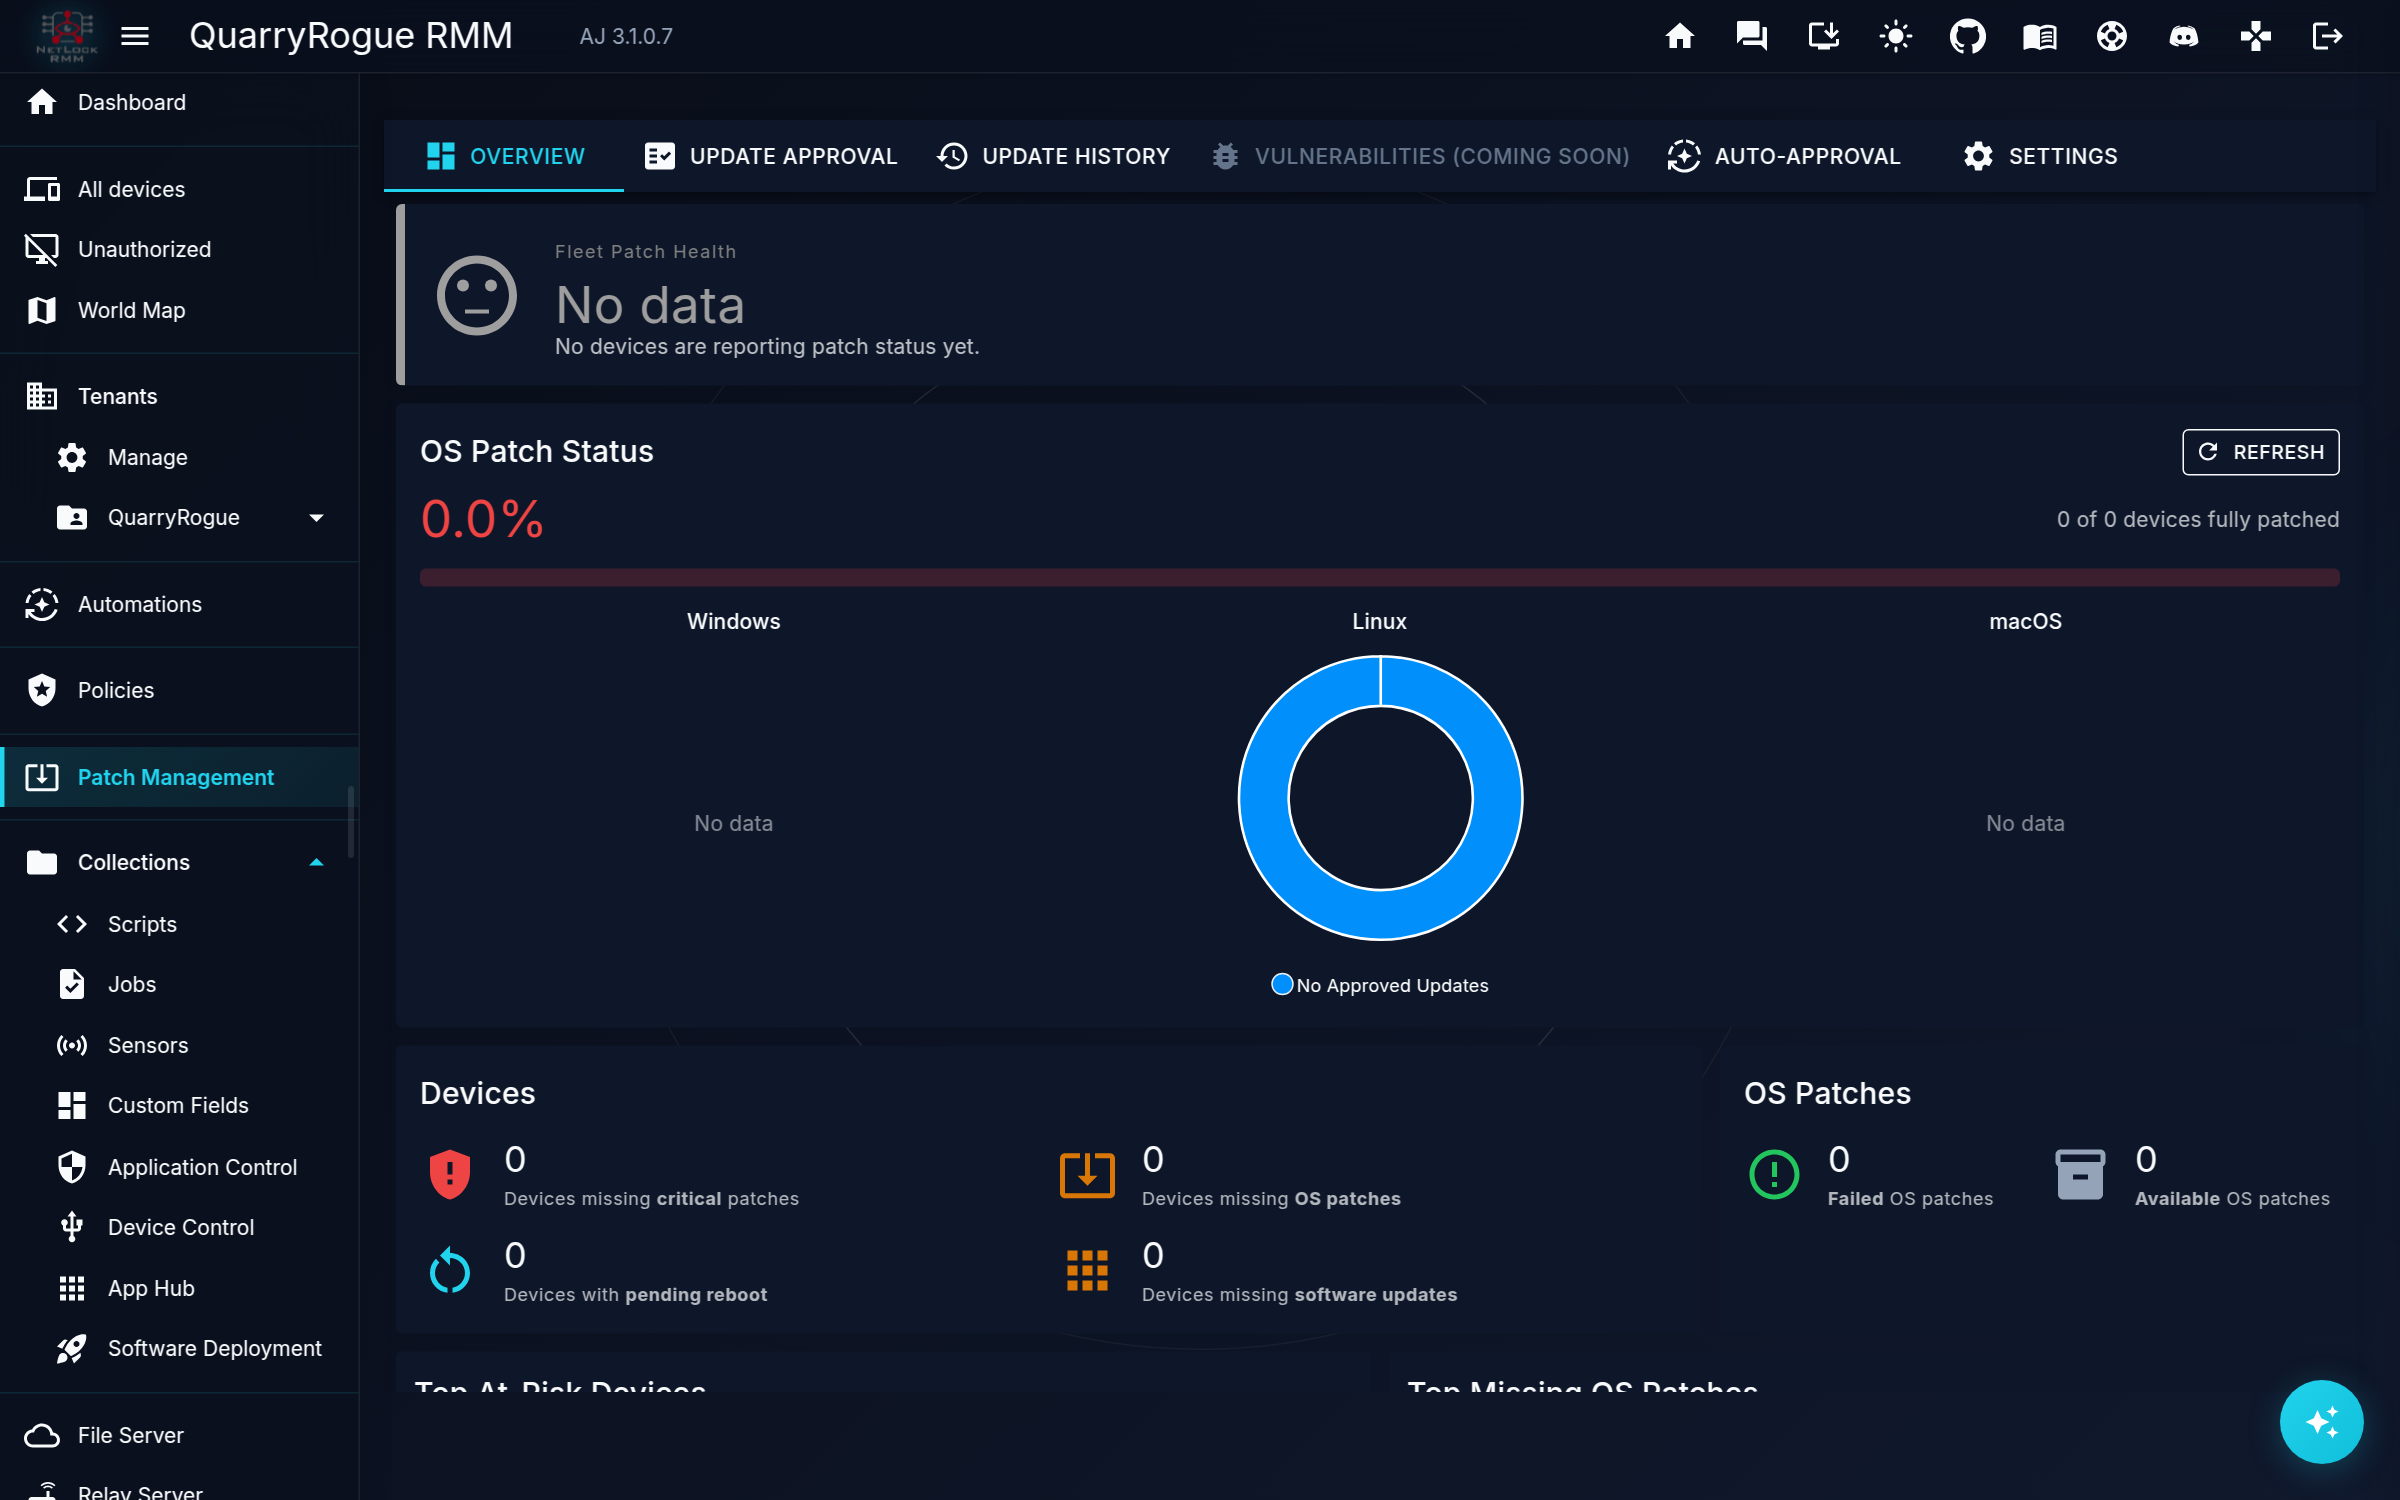The image size is (2400, 1500).
Task: Click the Failed OS patches alert icon
Action: click(x=1774, y=1174)
